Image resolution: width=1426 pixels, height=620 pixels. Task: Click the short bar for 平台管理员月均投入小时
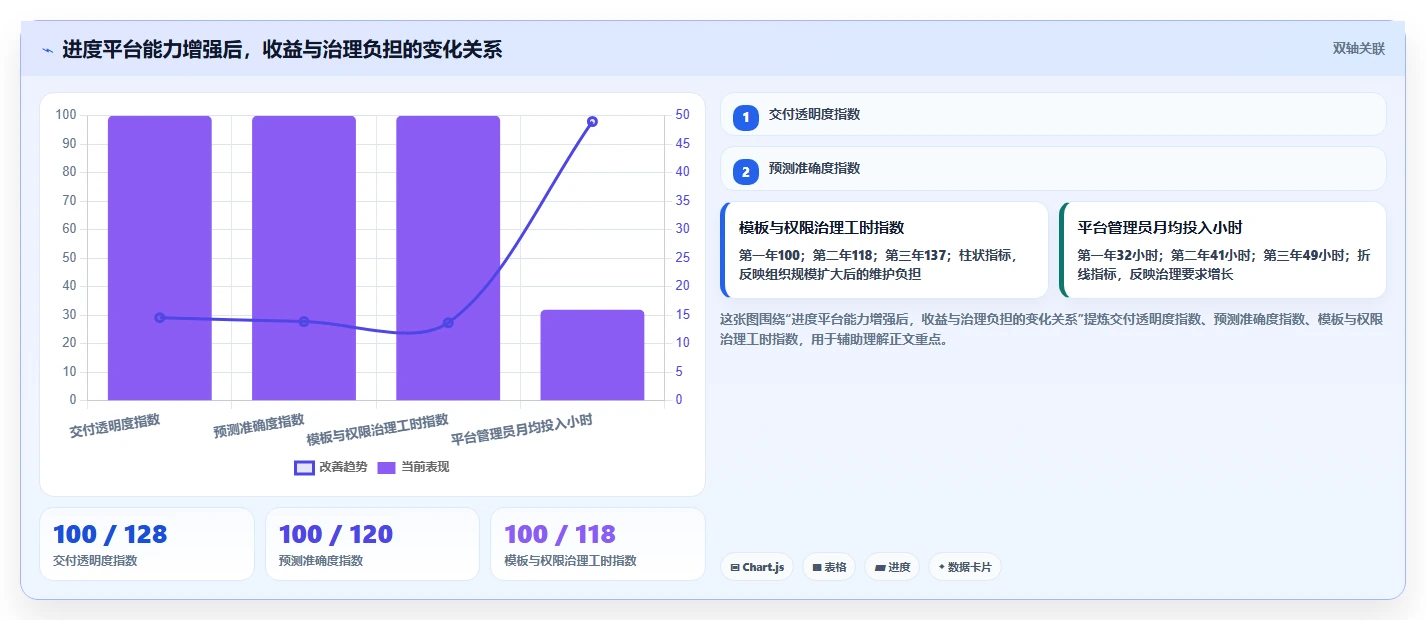592,355
